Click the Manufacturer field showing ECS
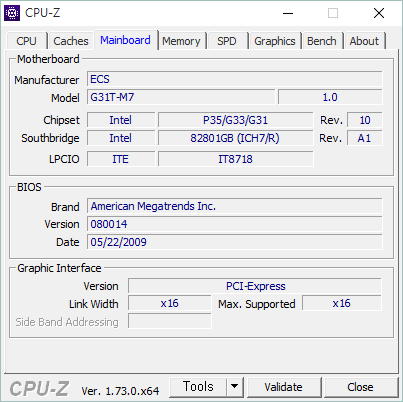403x402 pixels. tap(235, 79)
